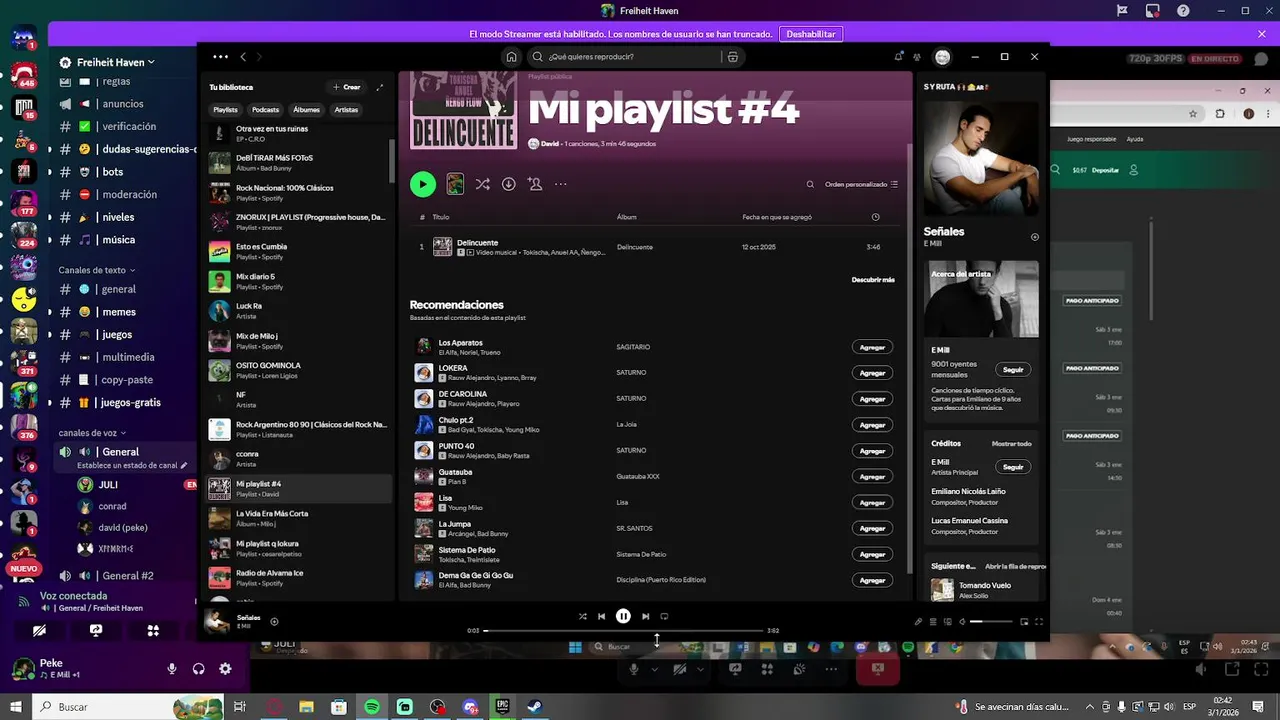Collapse canales de voz category

pos(93,433)
